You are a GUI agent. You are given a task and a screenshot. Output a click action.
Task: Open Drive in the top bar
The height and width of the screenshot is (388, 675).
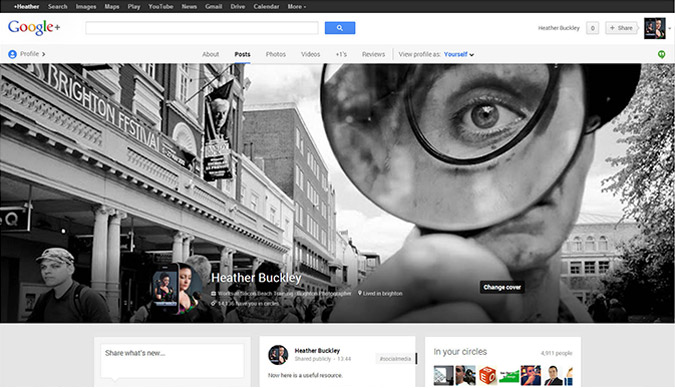pos(238,6)
